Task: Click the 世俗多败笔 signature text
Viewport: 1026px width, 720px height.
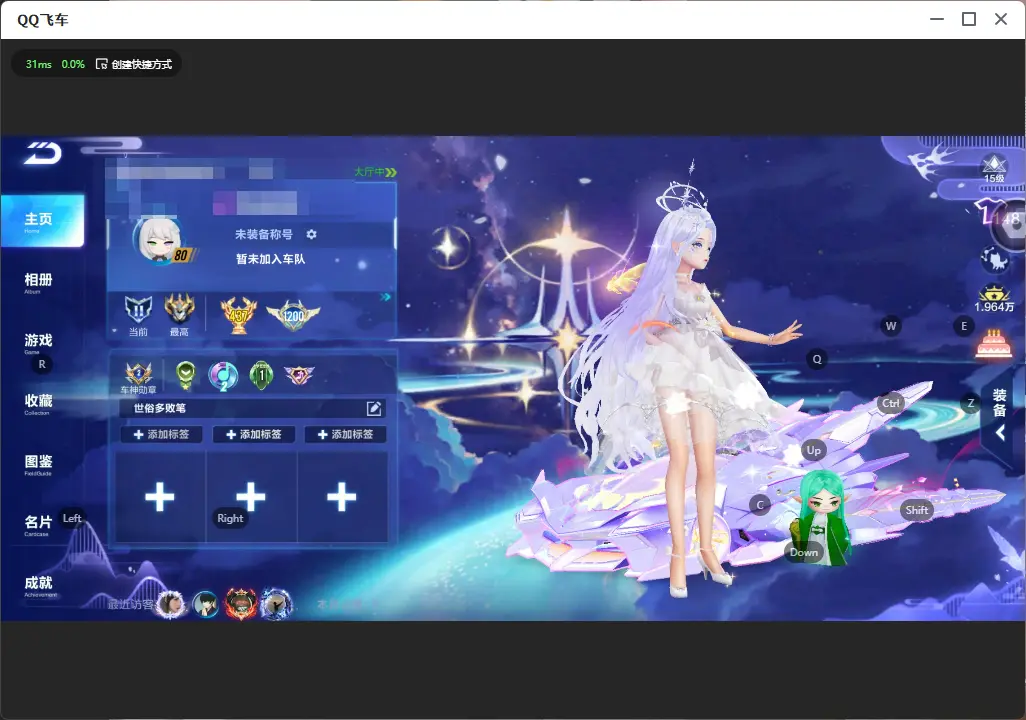Action: click(x=160, y=408)
